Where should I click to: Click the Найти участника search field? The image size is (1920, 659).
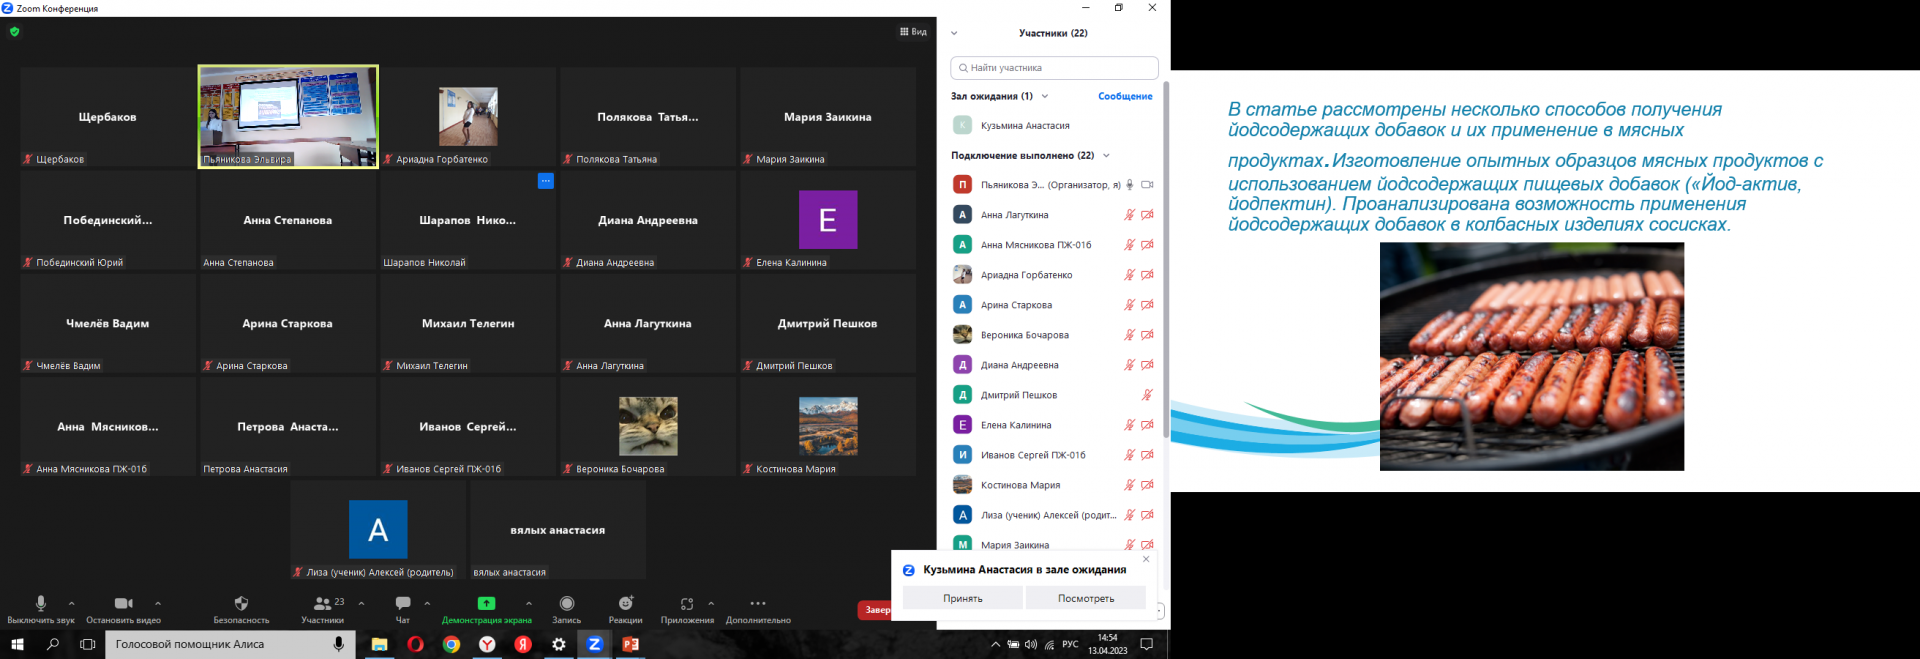pyautogui.click(x=1055, y=68)
